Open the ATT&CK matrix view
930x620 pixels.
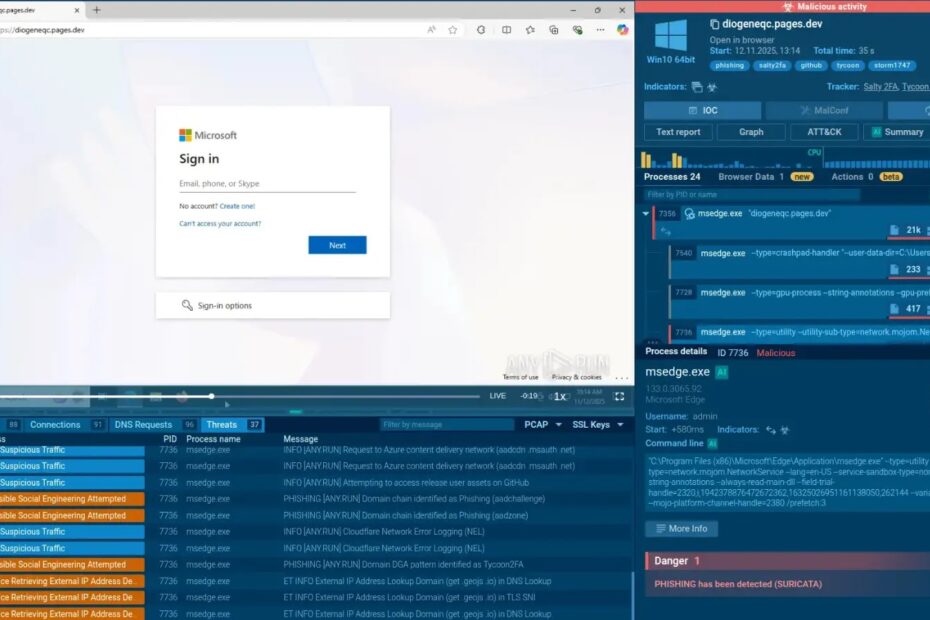(824, 132)
